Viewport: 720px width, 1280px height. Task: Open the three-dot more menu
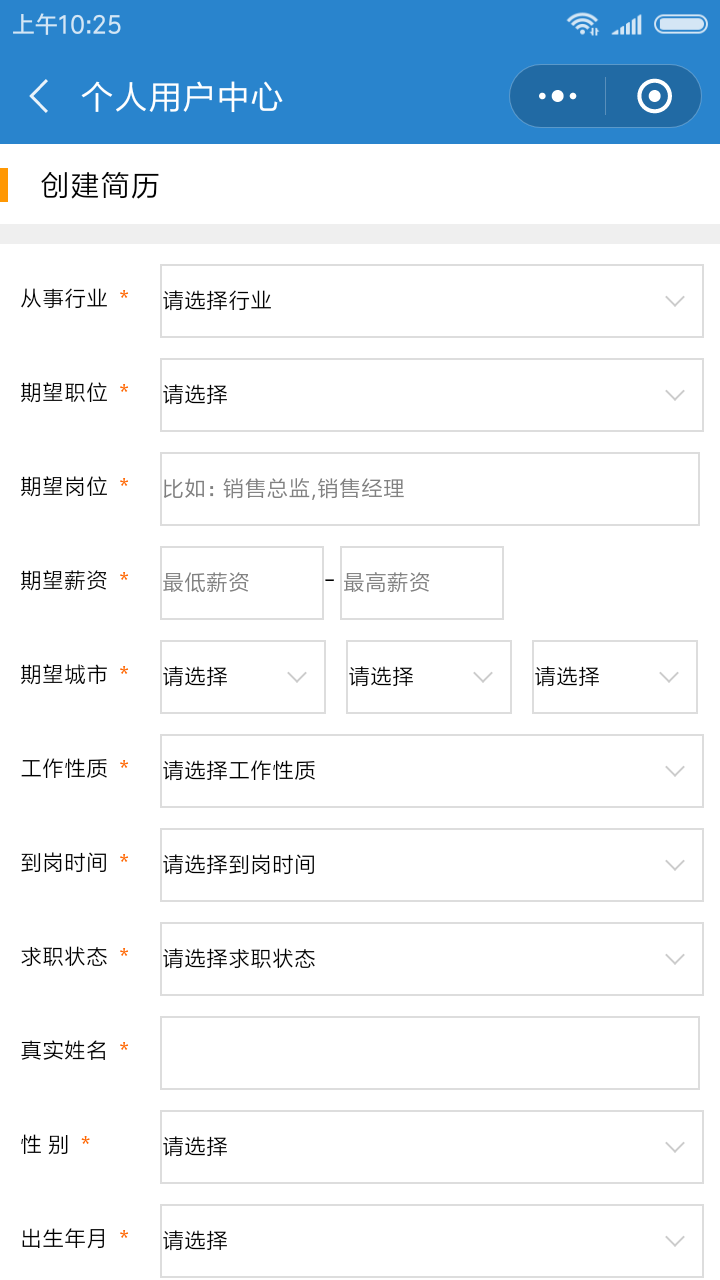click(558, 96)
